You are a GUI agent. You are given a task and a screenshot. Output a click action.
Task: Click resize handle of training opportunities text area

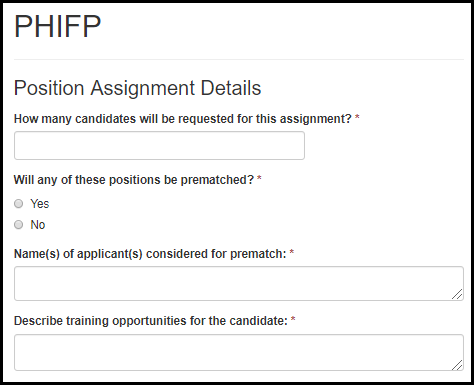pos(457,365)
